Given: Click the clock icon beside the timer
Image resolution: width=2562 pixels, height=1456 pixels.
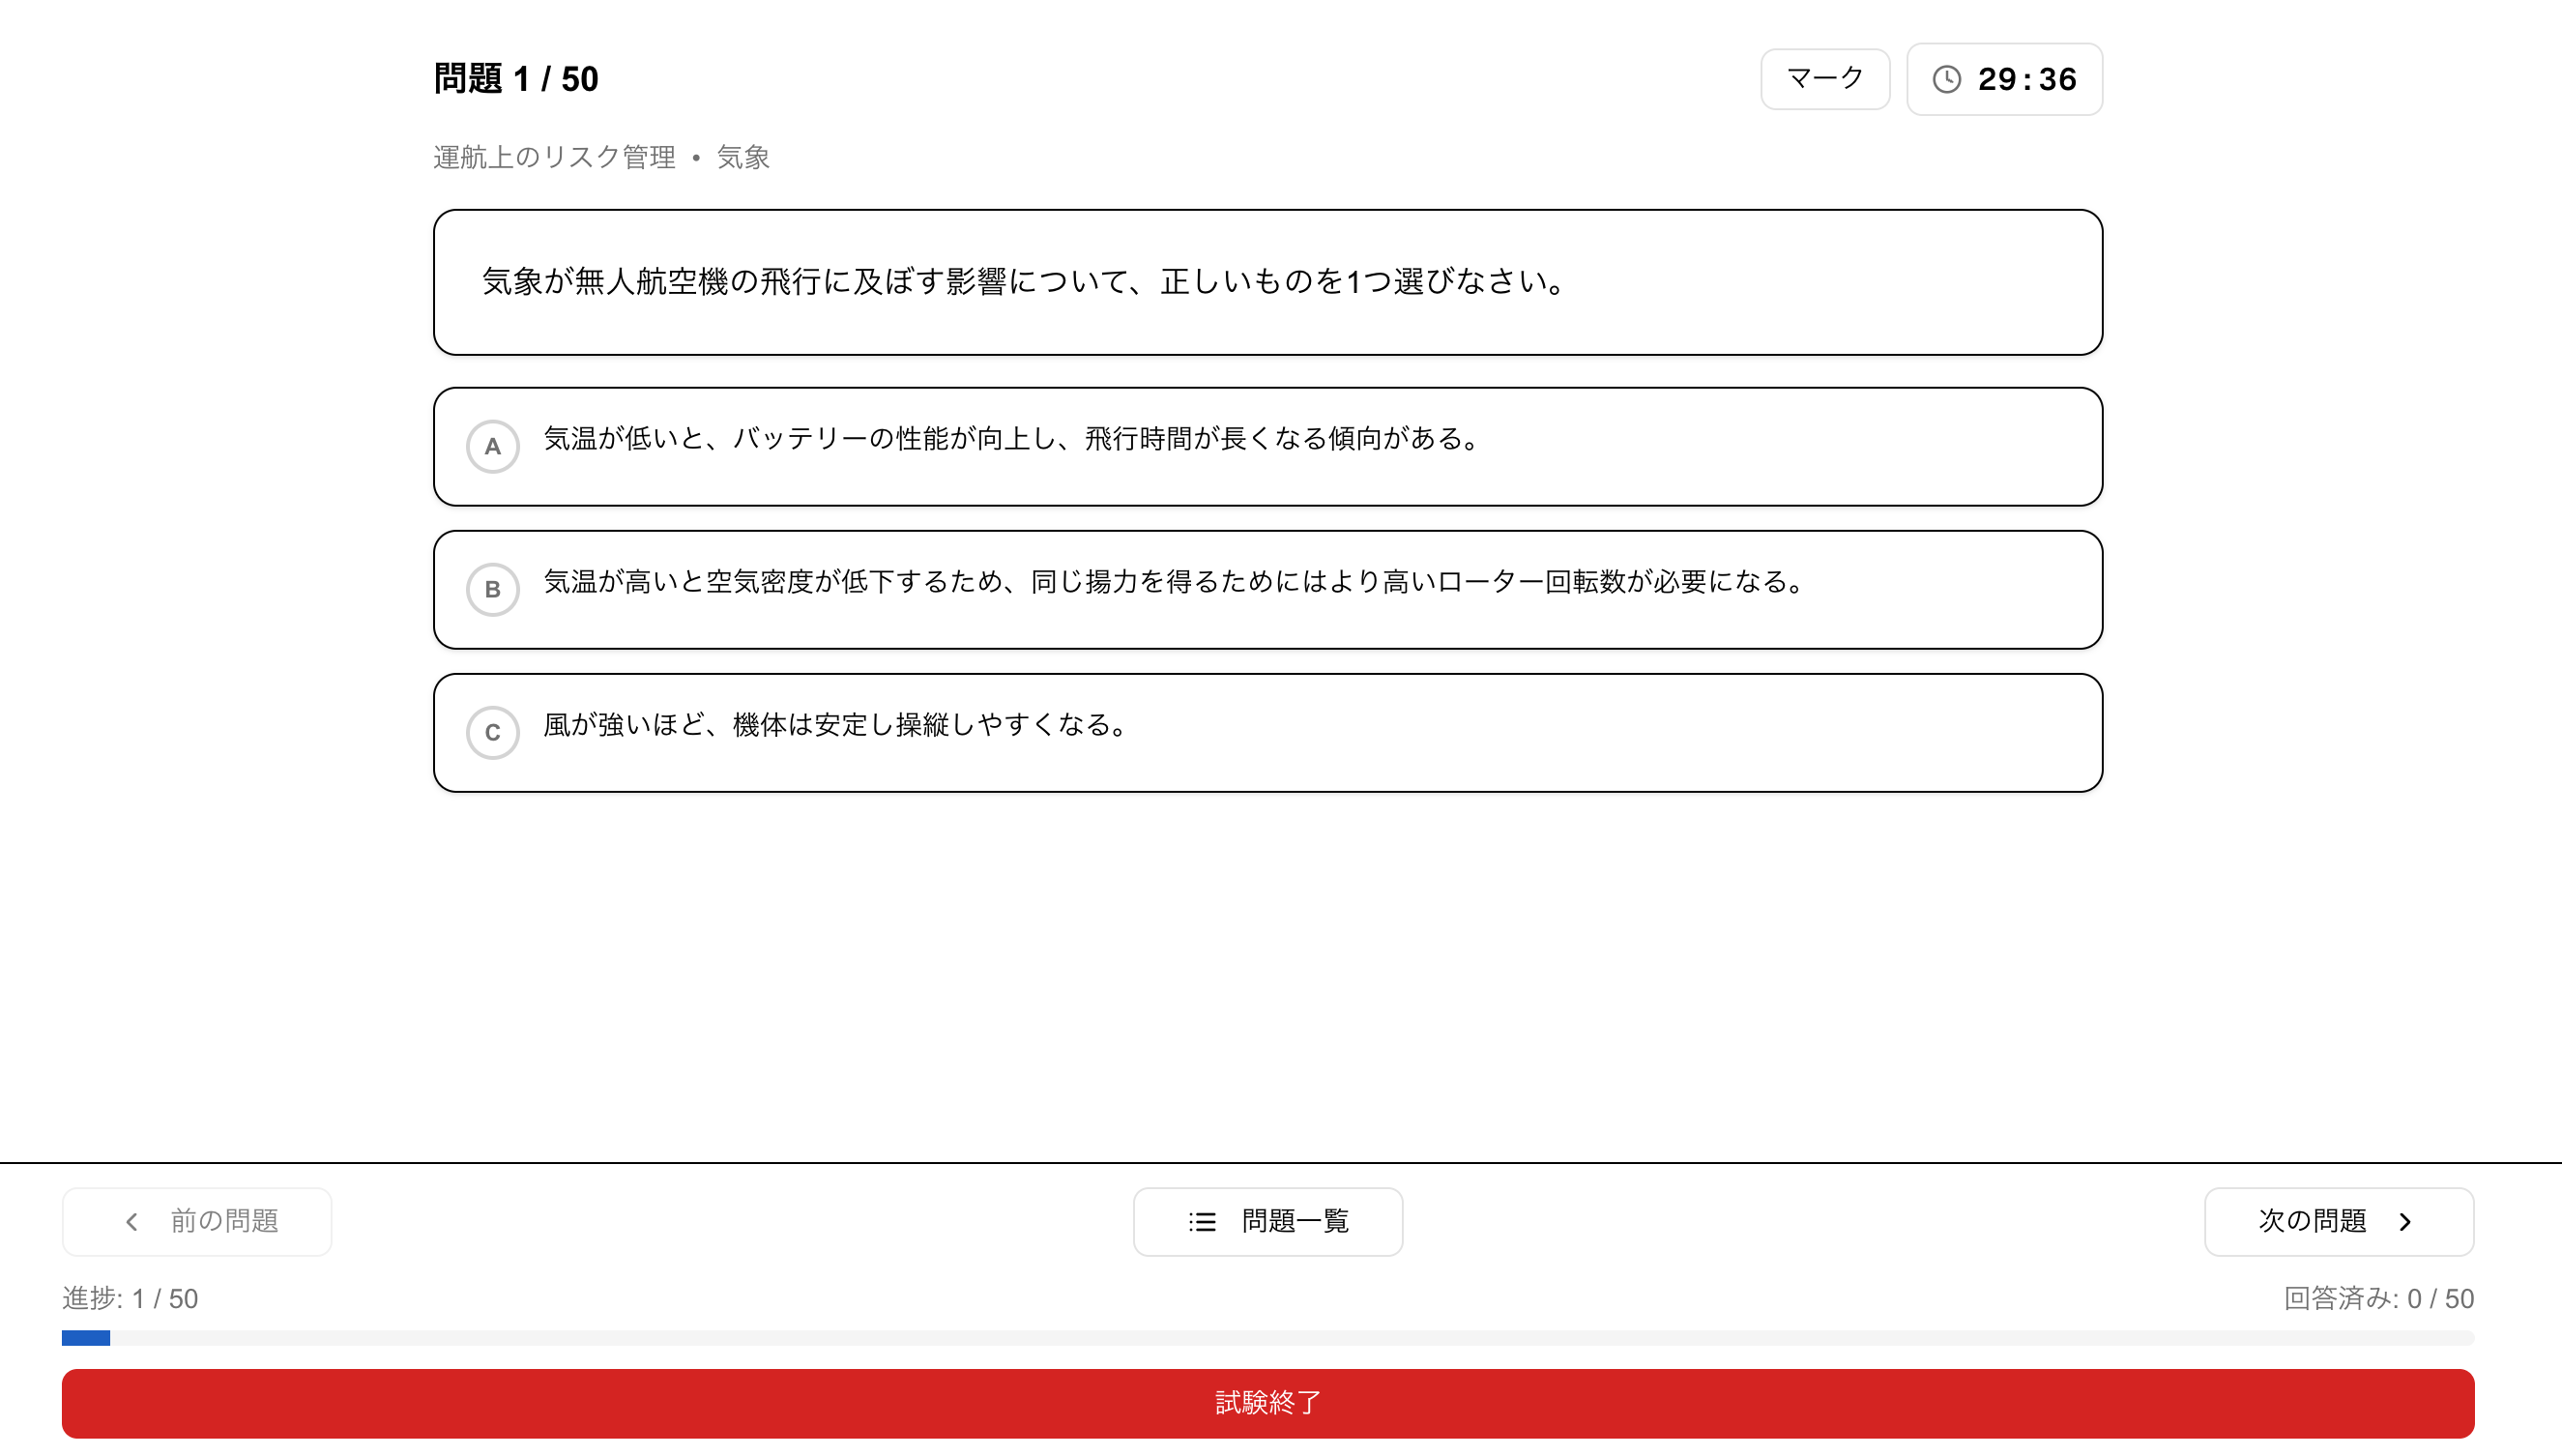Looking at the screenshot, I should tap(1946, 79).
